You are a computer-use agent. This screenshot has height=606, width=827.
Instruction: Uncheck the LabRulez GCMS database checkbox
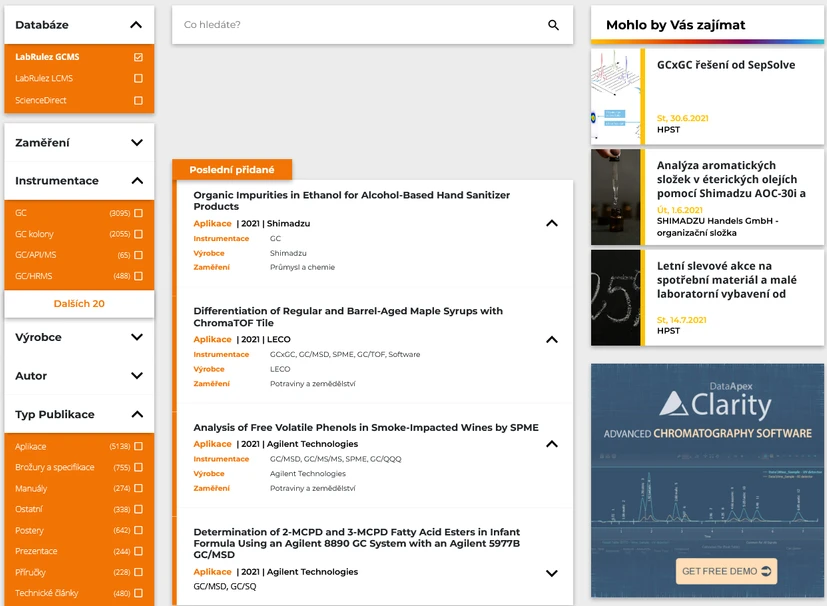[138, 57]
